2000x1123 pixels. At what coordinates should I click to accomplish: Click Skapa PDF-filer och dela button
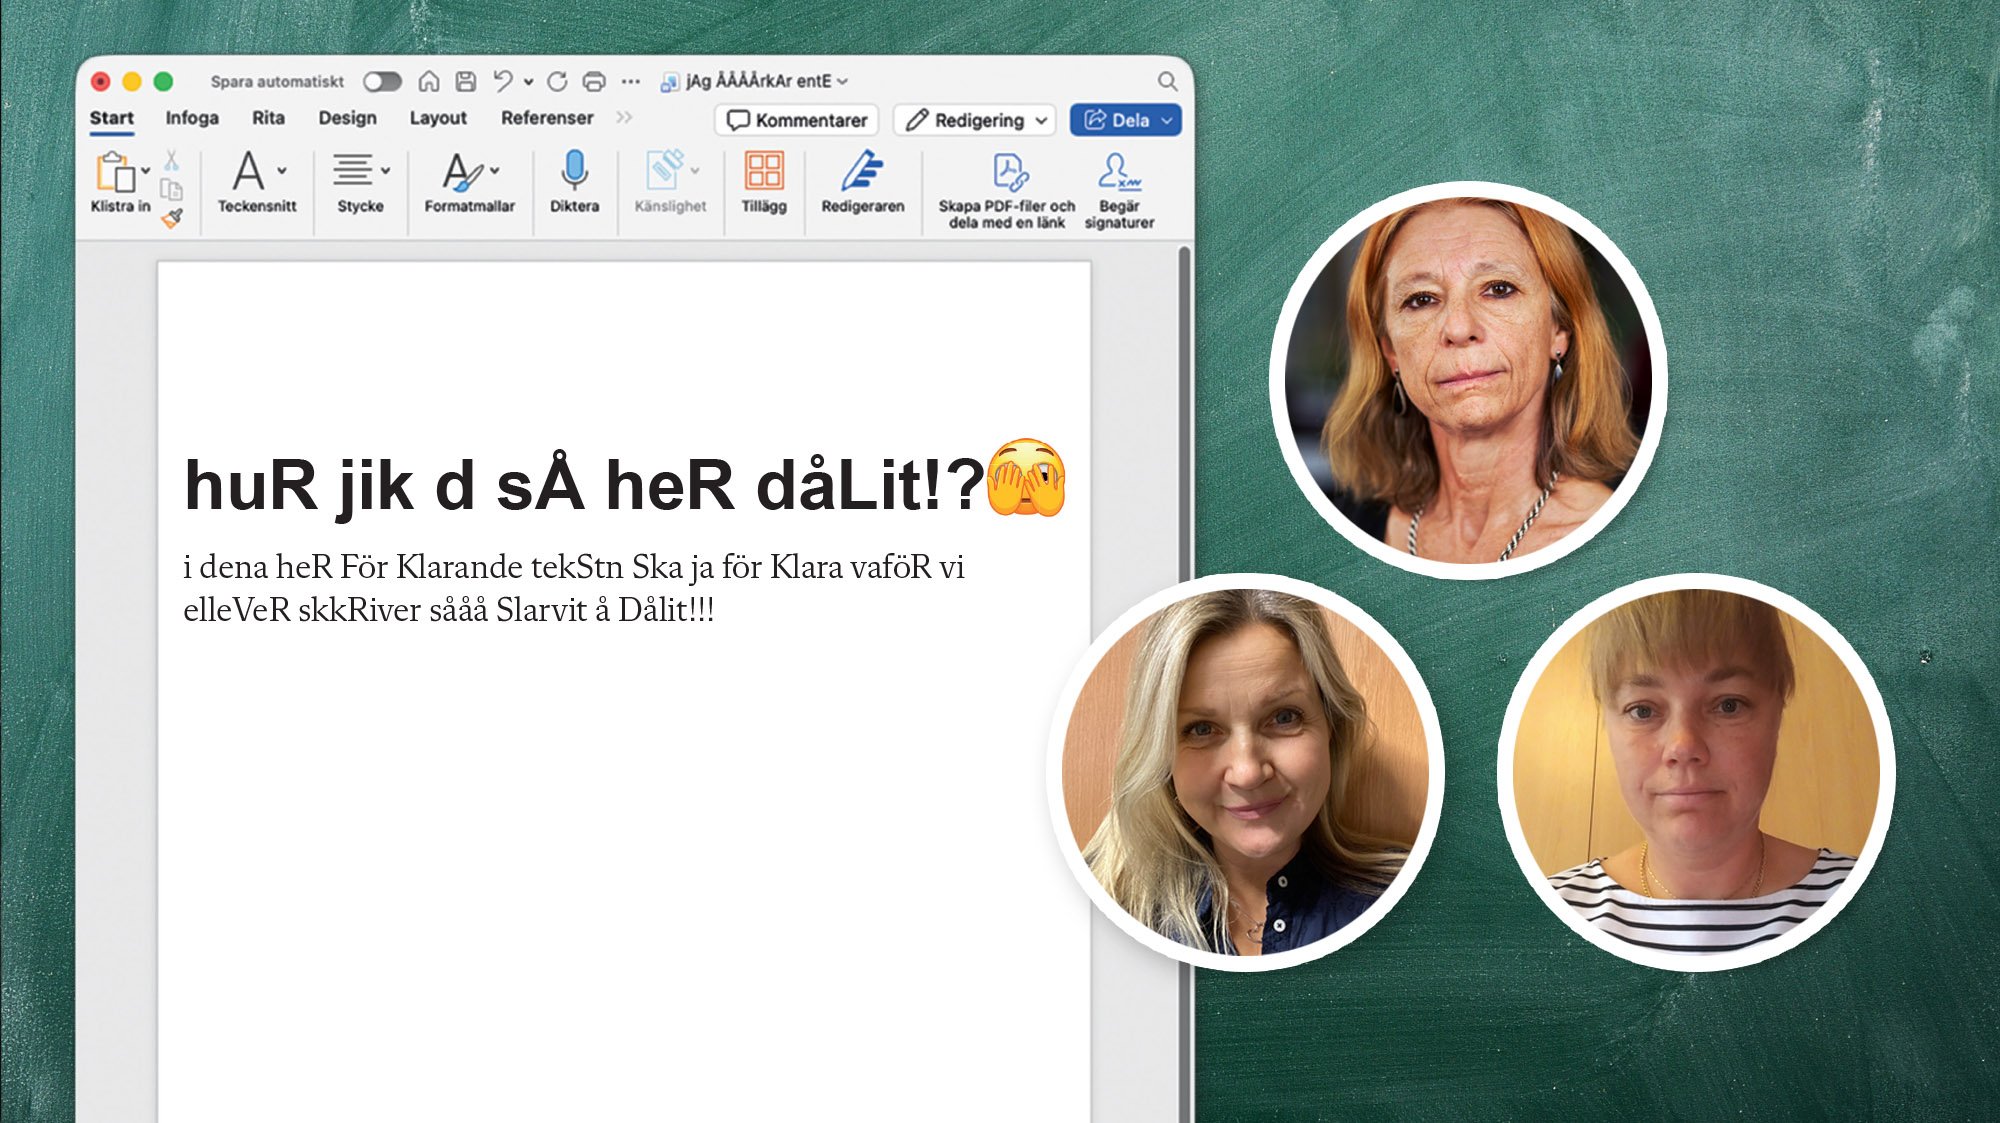[1007, 190]
